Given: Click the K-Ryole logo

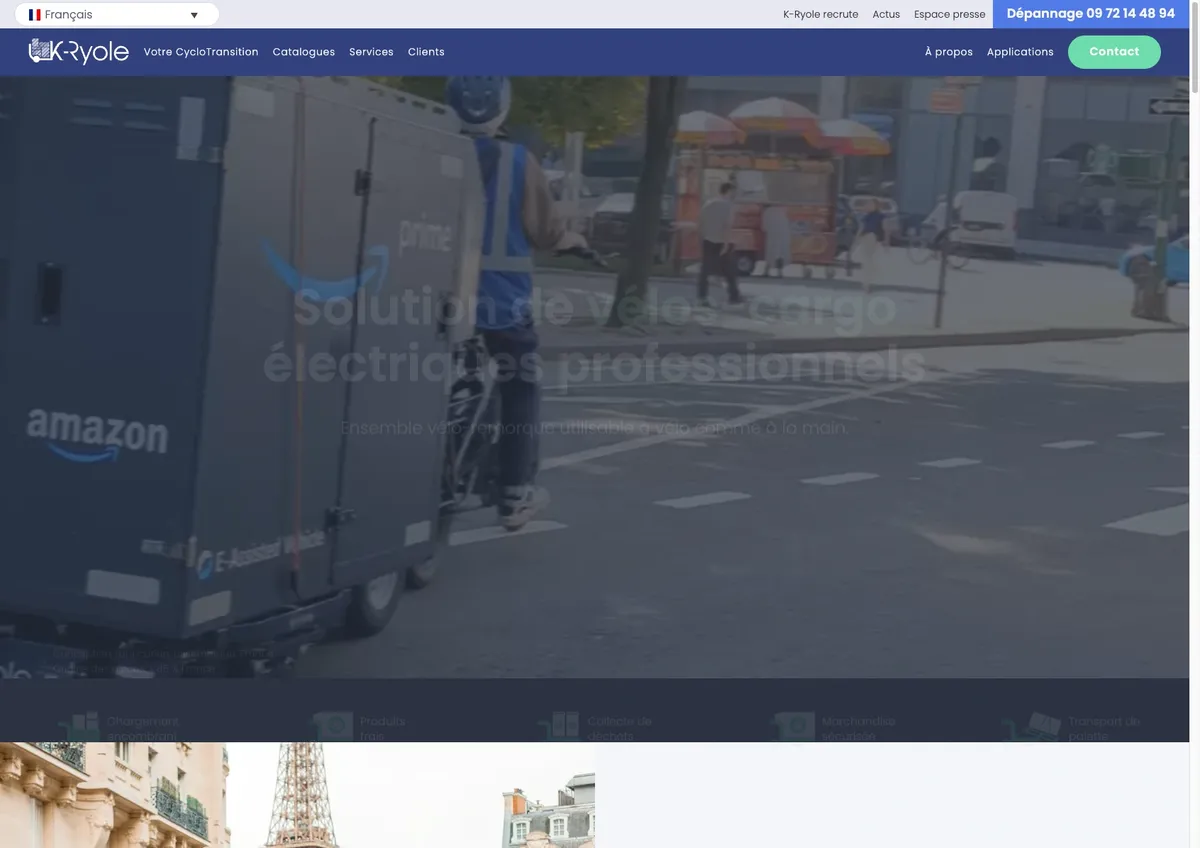Looking at the screenshot, I should pos(79,51).
